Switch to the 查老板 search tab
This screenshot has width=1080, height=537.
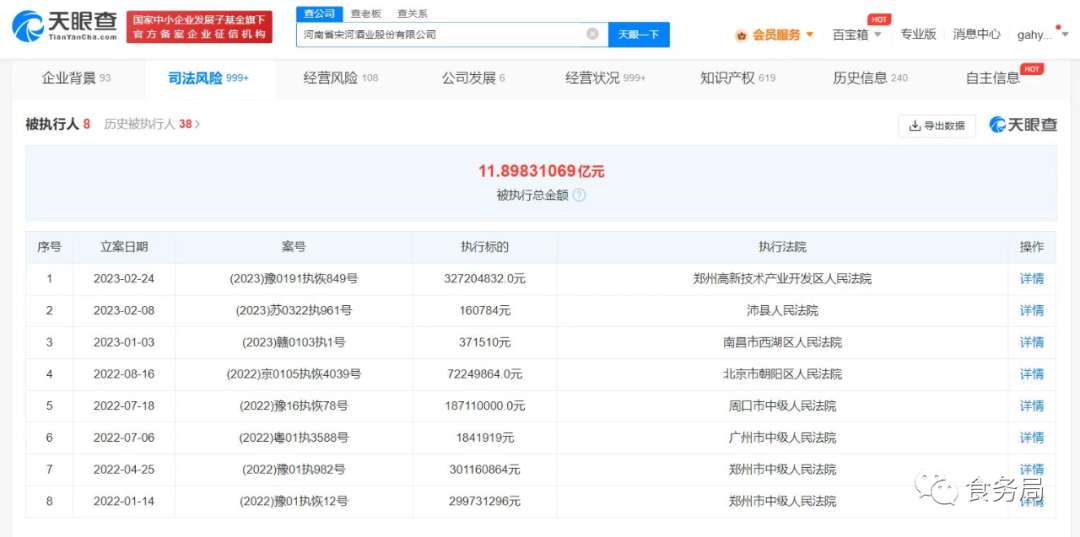[x=365, y=13]
